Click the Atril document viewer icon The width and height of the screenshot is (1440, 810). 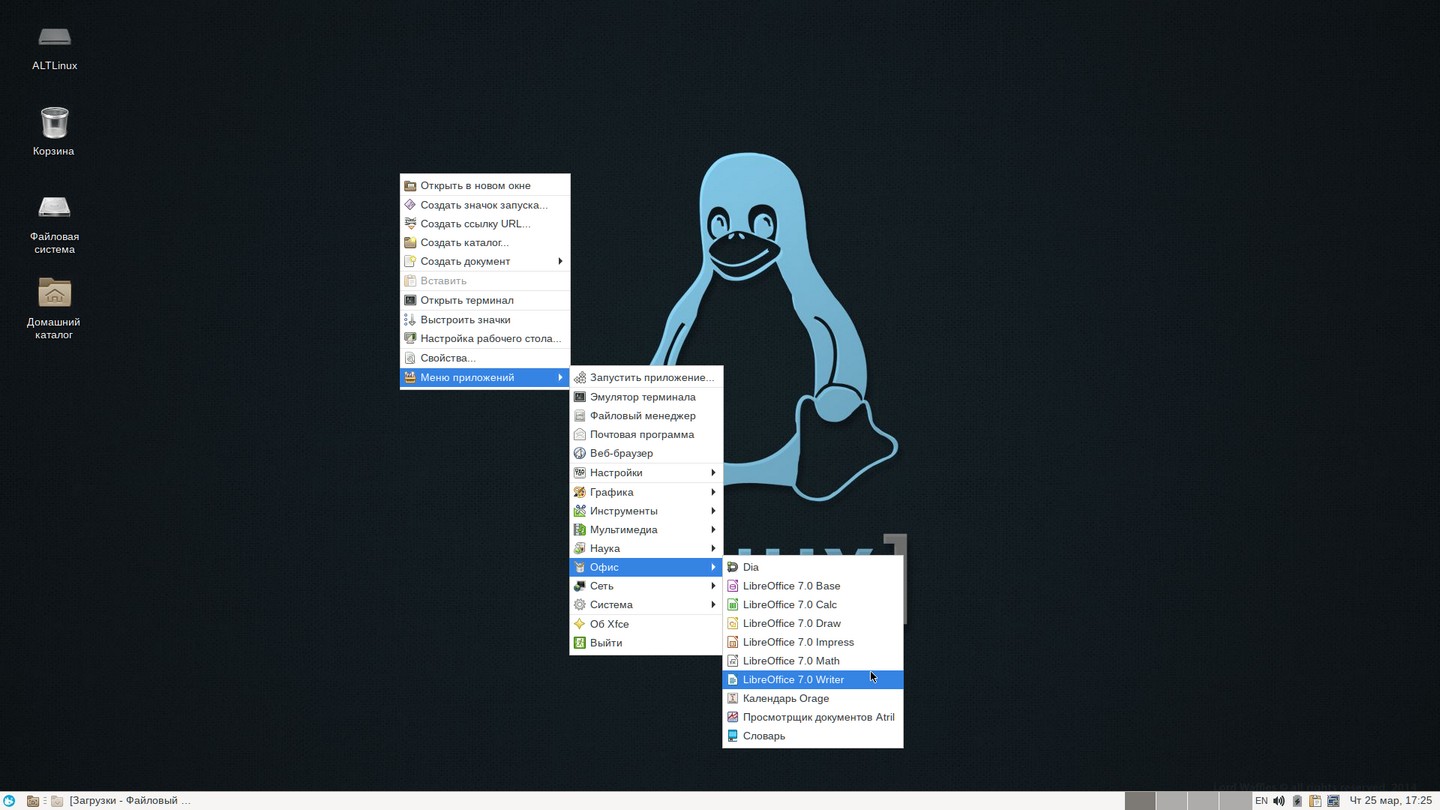732,717
